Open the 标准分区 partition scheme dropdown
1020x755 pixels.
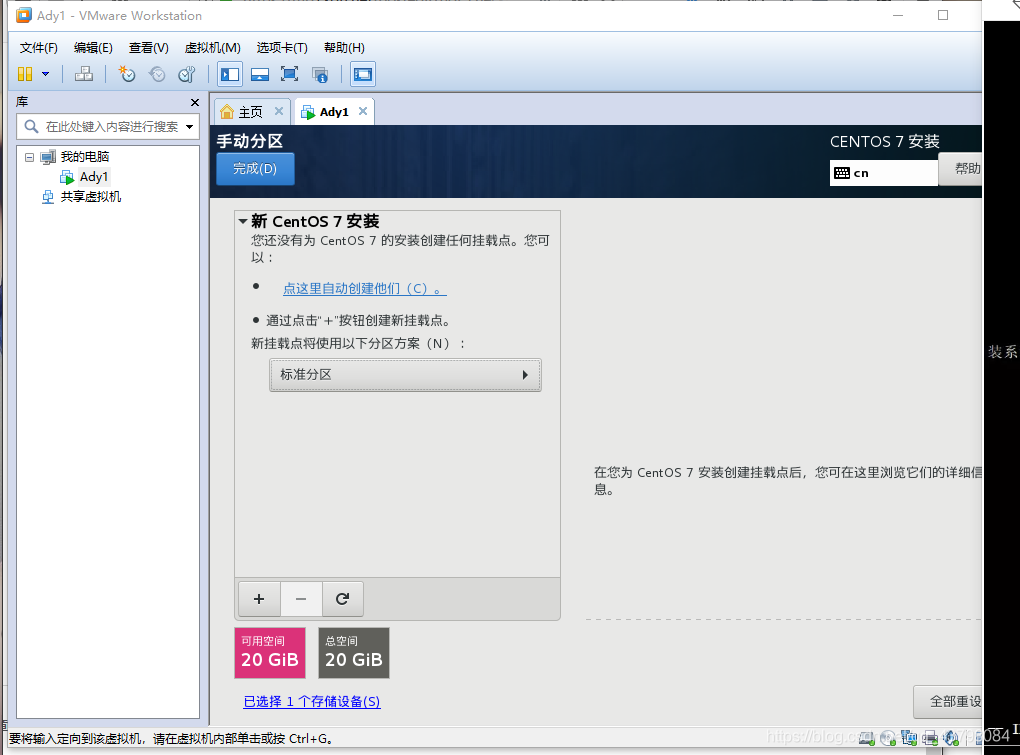[x=405, y=375]
